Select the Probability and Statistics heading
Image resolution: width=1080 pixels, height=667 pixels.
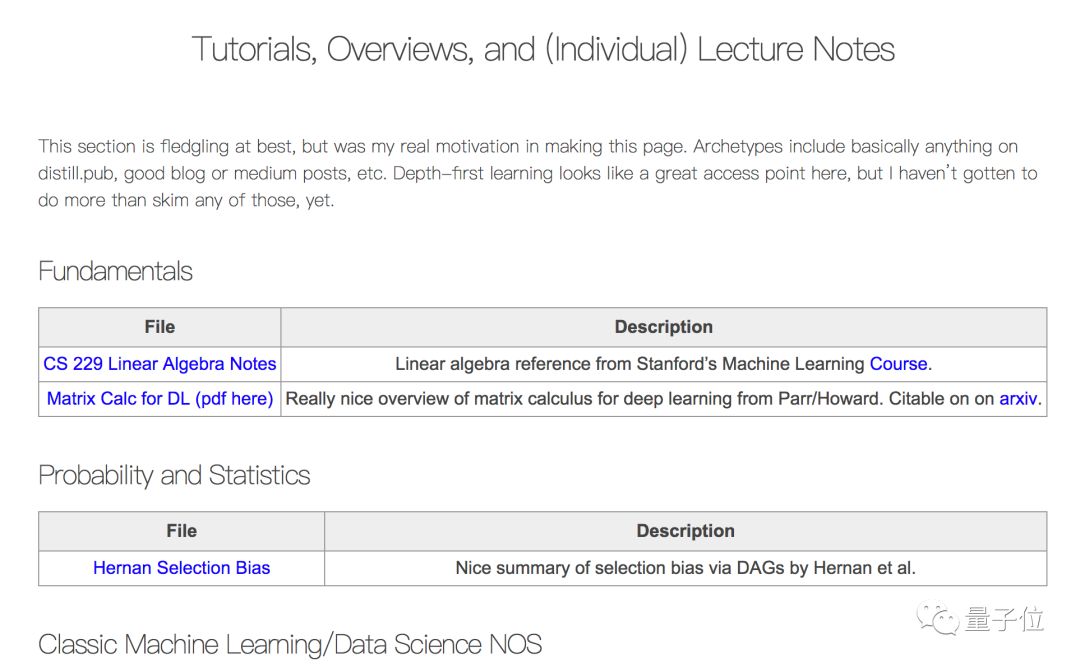pyautogui.click(x=174, y=475)
